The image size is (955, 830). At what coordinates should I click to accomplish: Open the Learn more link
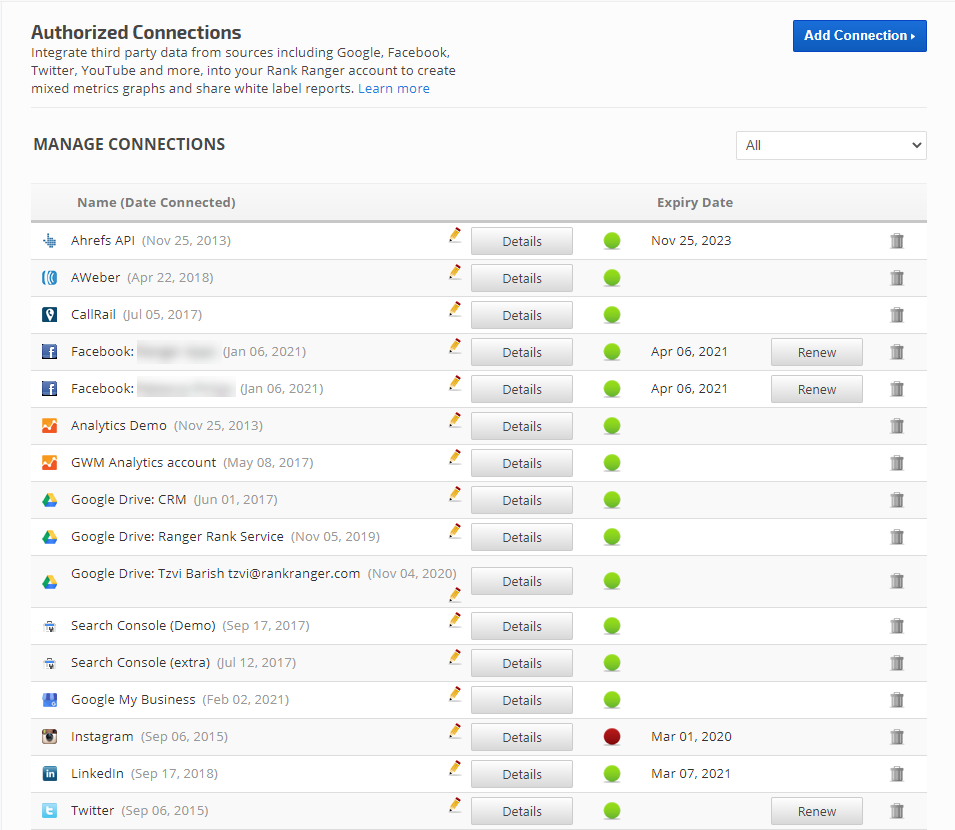point(394,88)
